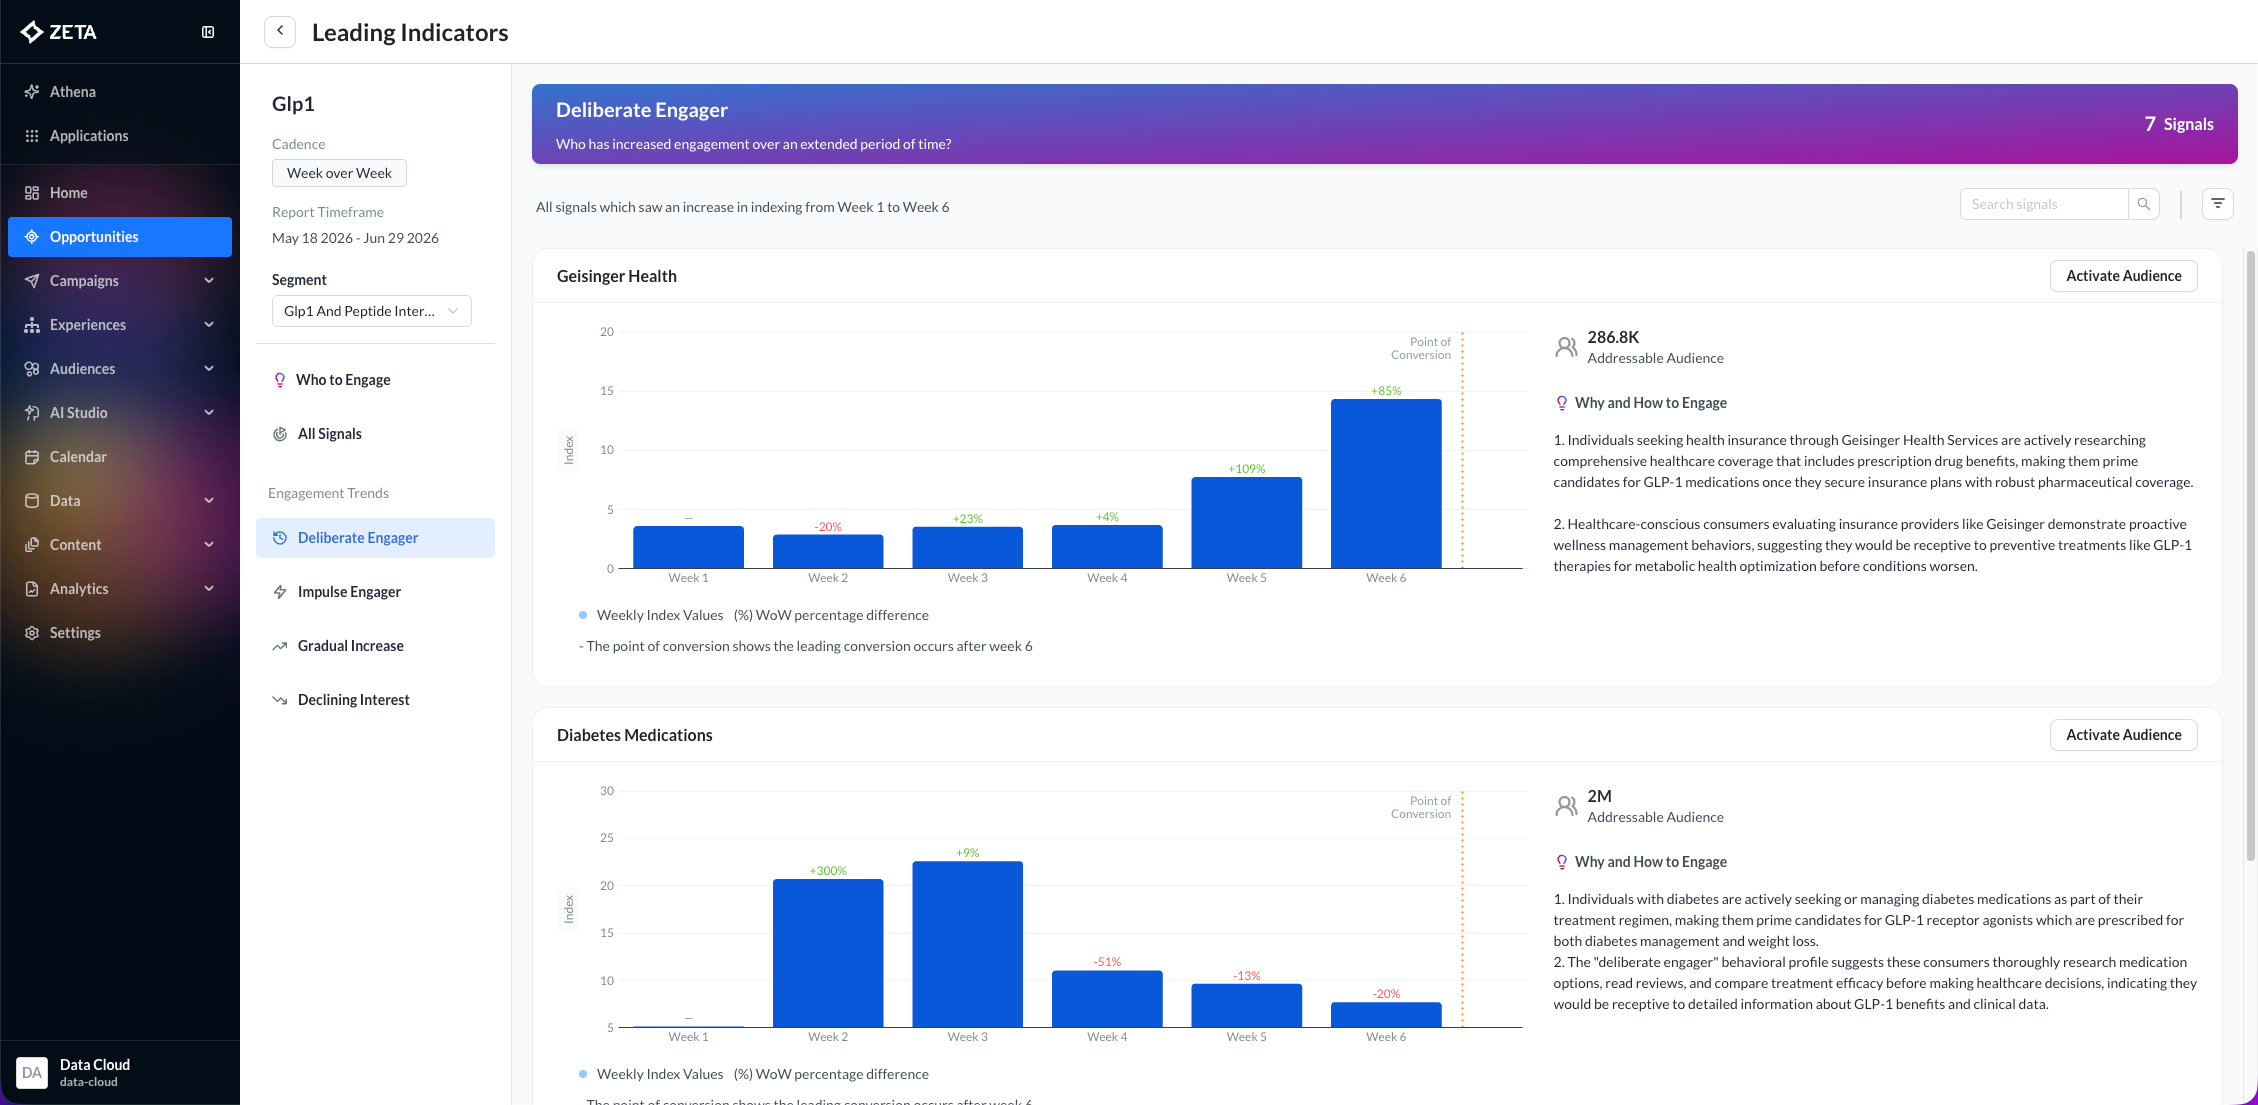This screenshot has width=2258, height=1105.
Task: Click the Who to Engage lightbulb icon
Action: pos(280,380)
